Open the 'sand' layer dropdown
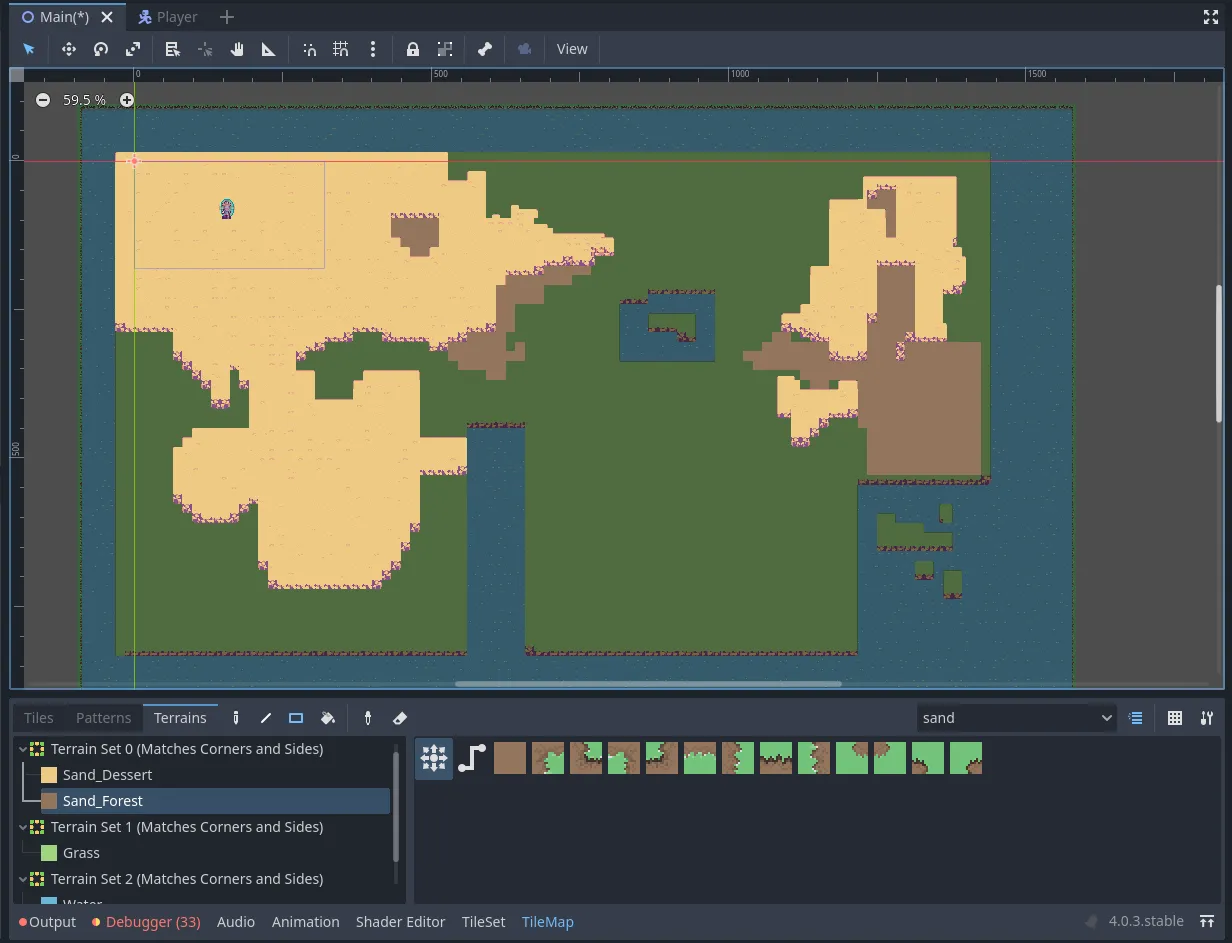1232x943 pixels. [1017, 718]
